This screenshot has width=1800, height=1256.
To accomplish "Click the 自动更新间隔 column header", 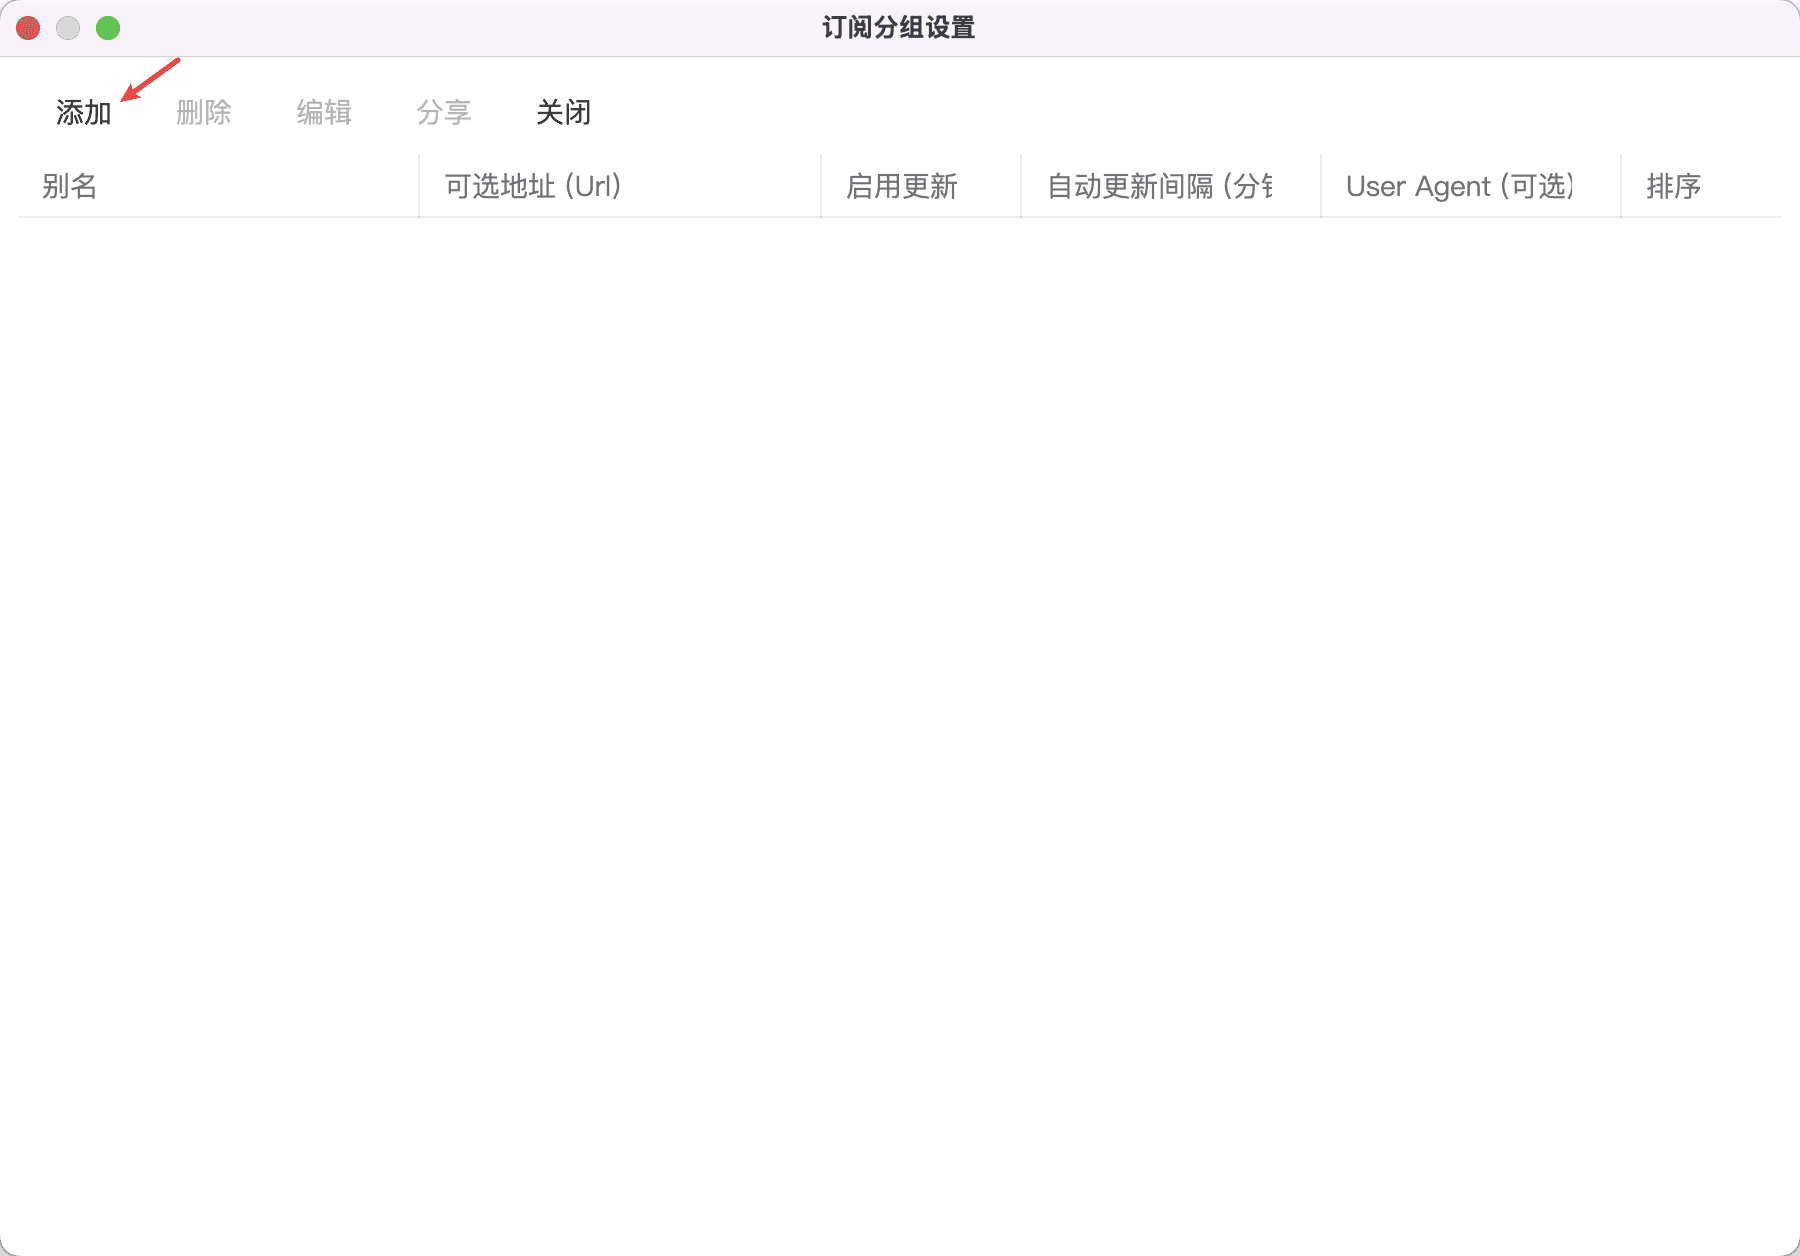I will 1159,186.
